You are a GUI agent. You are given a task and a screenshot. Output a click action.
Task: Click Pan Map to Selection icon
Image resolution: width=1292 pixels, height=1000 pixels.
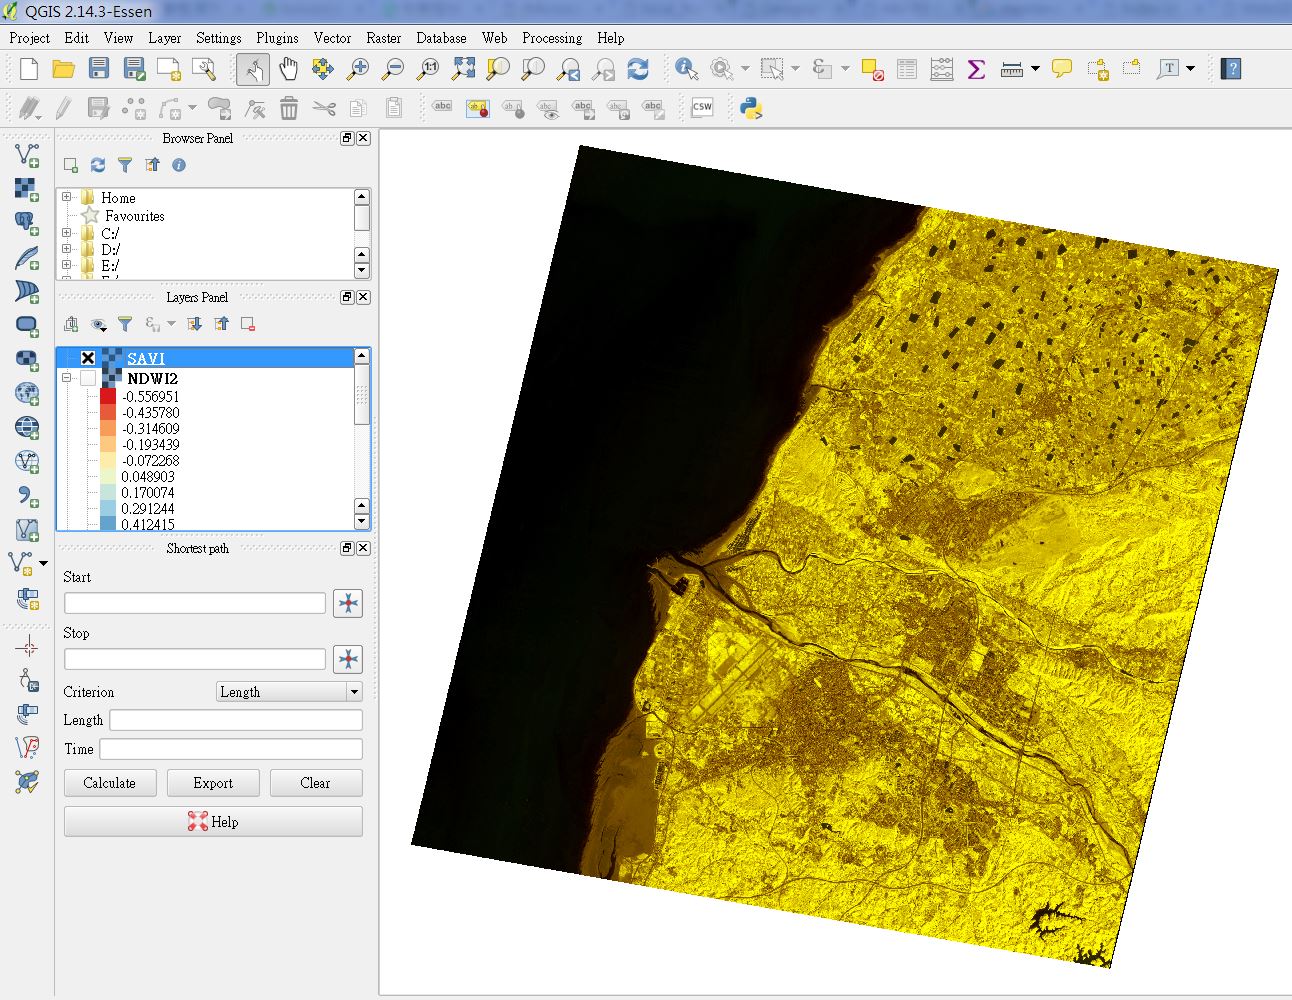[x=322, y=69]
